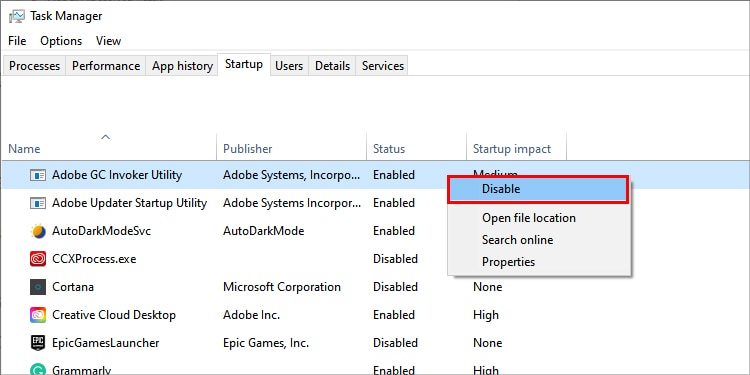
Task: Switch to the Performance tab
Action: tap(106, 66)
